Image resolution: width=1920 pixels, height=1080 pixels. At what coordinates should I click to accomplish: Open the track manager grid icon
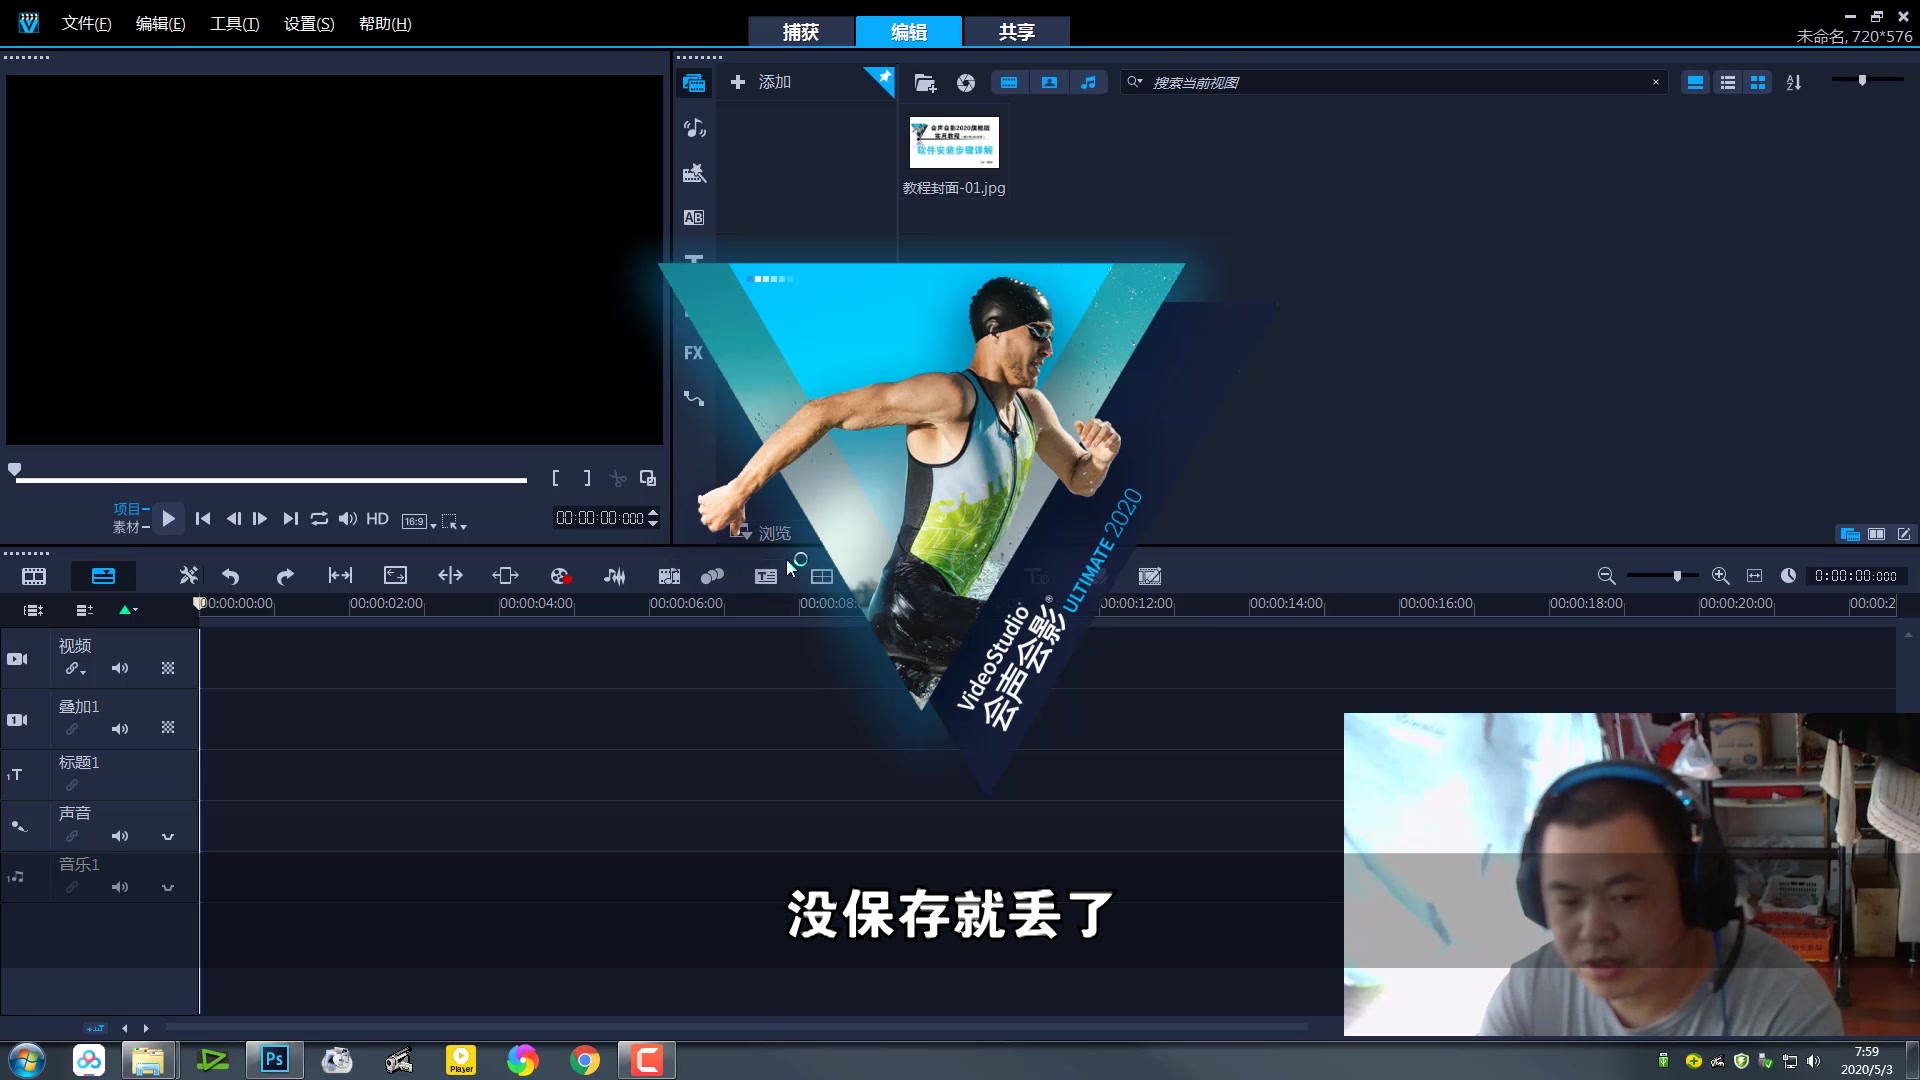[x=822, y=576]
